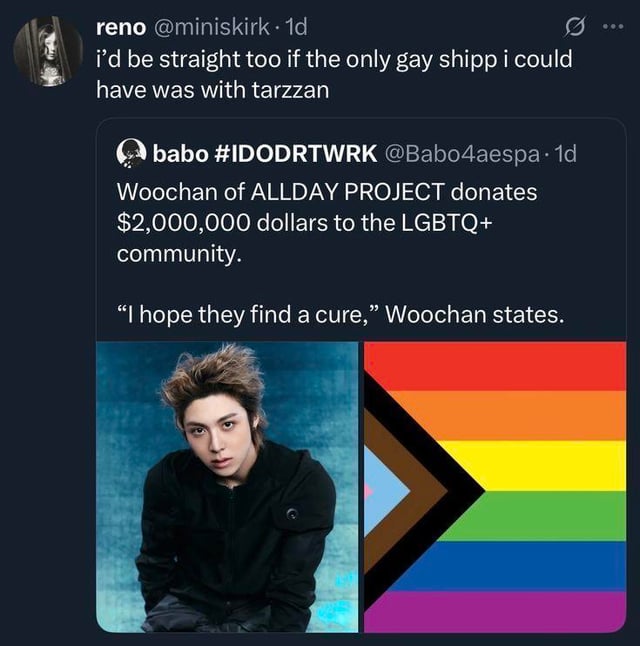The width and height of the screenshot is (640, 646).
Task: Open quoted tweet text about ALLDAY PROJECT
Action: click(x=327, y=222)
